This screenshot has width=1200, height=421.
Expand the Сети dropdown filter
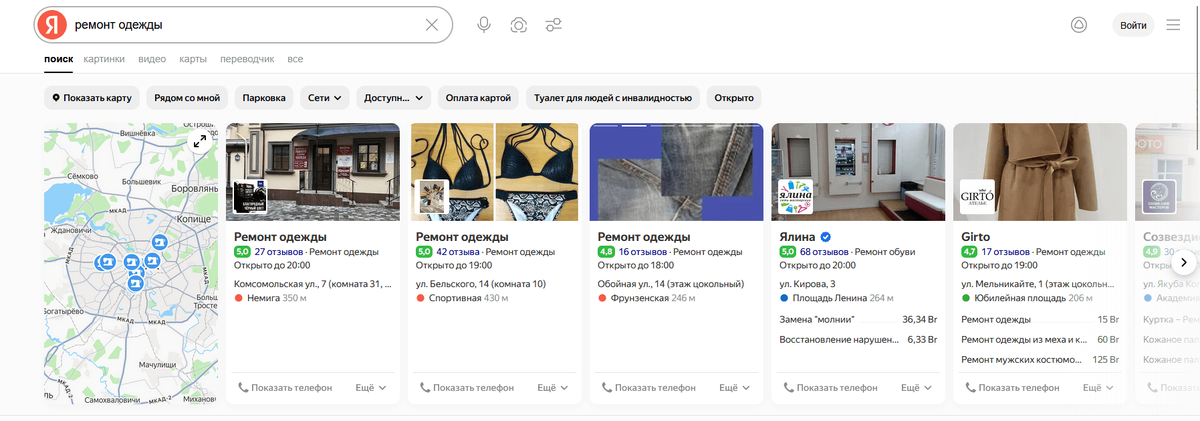click(325, 98)
